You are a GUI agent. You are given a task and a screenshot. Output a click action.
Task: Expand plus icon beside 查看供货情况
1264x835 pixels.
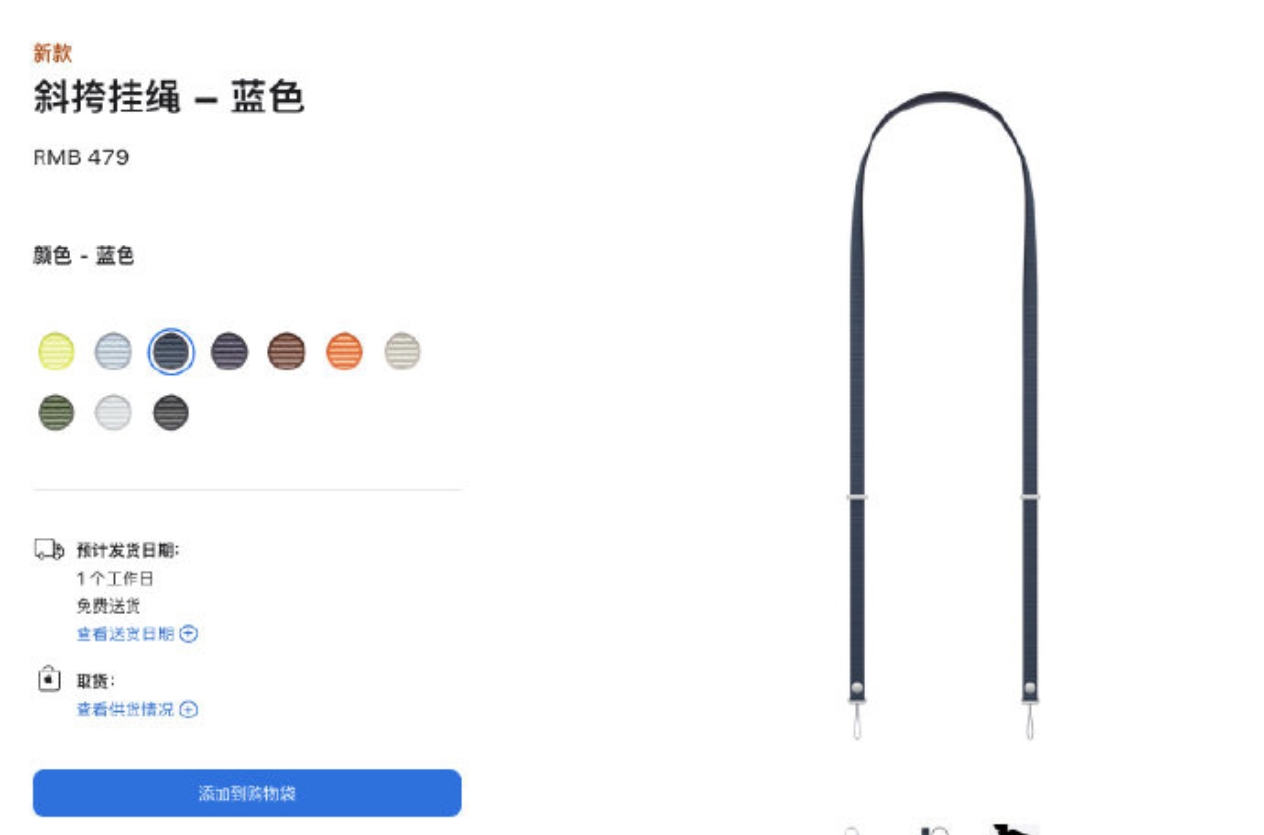pos(189,709)
